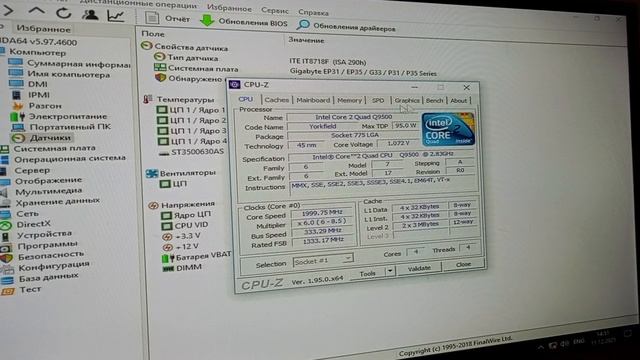Click the AIDA64 forward navigation arrow
The height and width of the screenshot is (360, 640).
point(8,11)
